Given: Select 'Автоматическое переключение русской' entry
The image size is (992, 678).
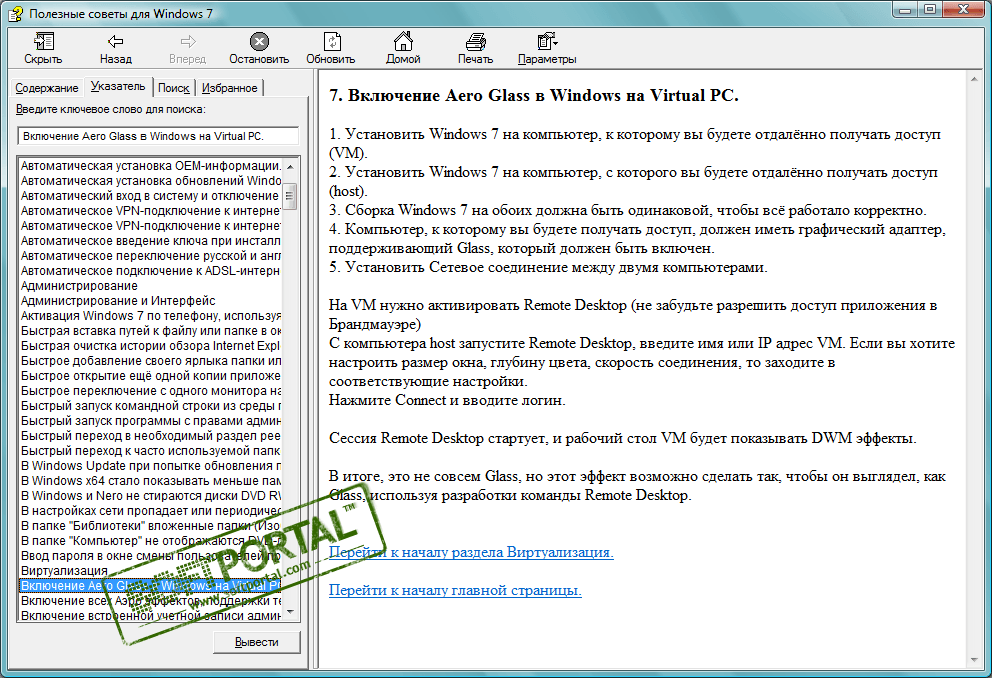Looking at the screenshot, I should (151, 256).
